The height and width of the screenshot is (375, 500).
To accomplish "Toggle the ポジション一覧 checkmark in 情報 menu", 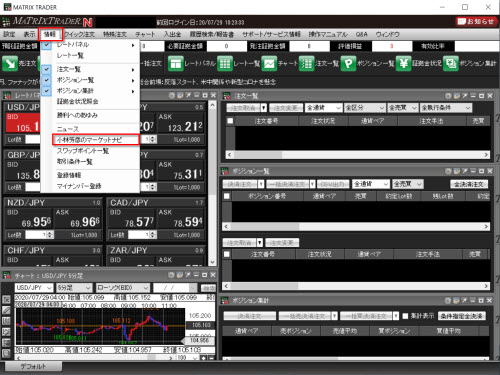I will coord(47,80).
